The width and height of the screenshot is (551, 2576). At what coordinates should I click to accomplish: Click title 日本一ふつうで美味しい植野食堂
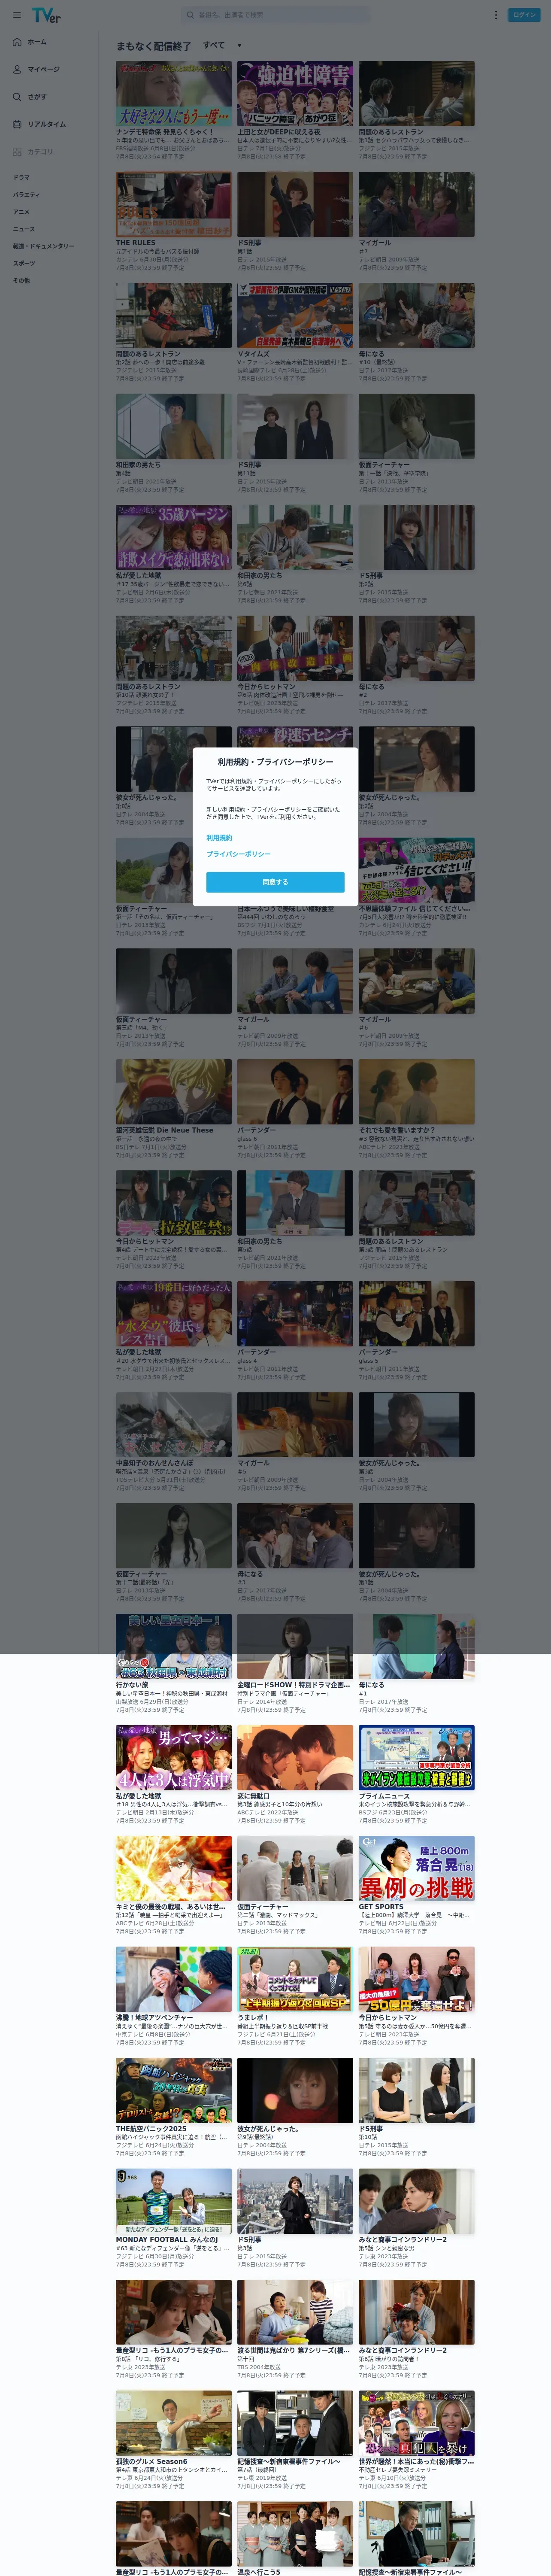[x=286, y=909]
